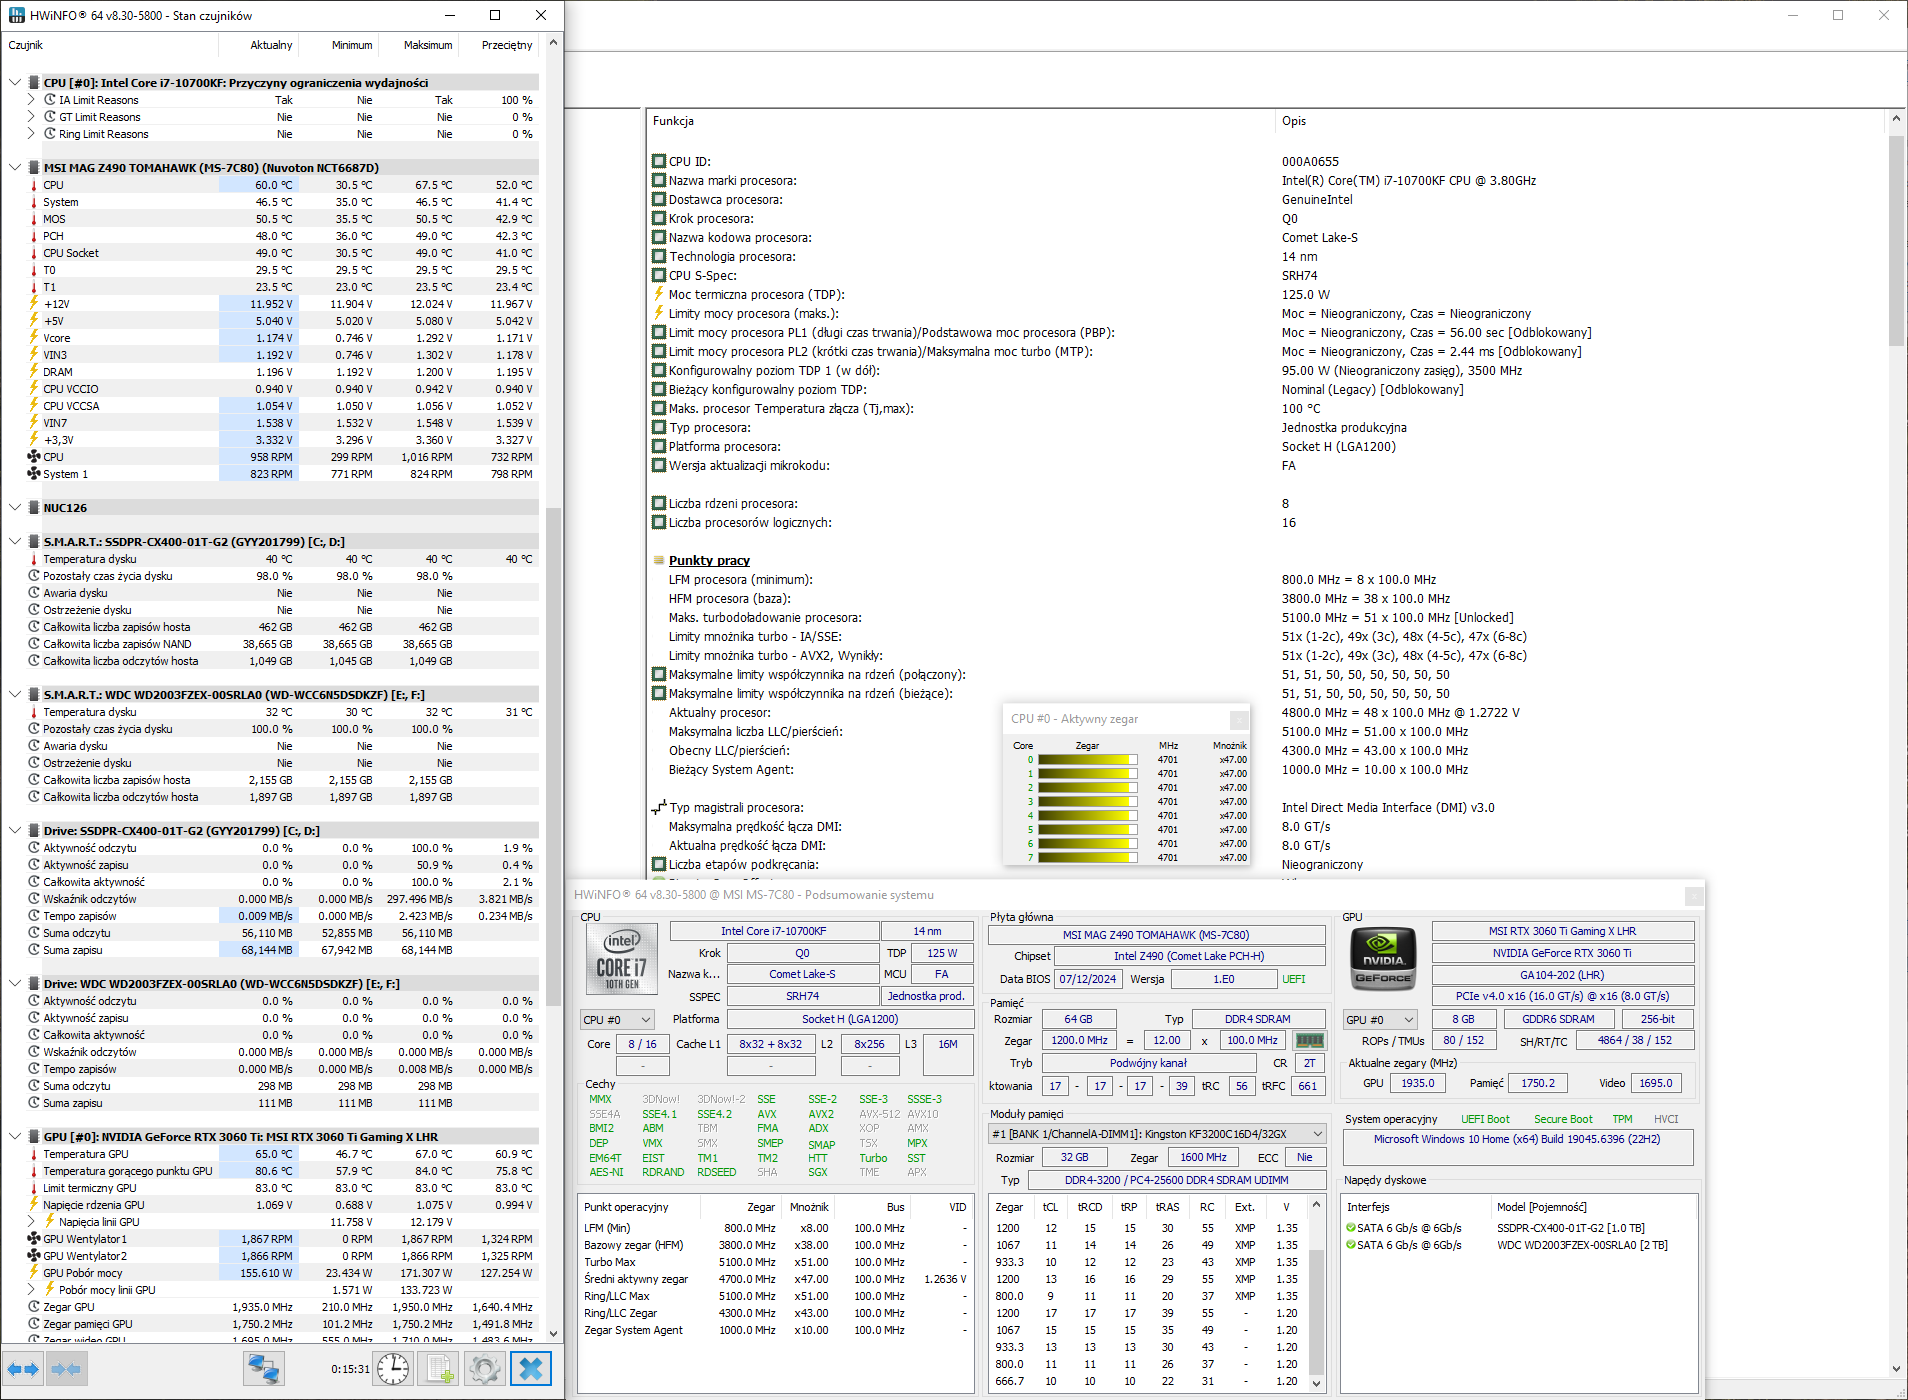Open the CPU #0 selector dropdown
The width and height of the screenshot is (1908, 1400).
click(x=617, y=1020)
